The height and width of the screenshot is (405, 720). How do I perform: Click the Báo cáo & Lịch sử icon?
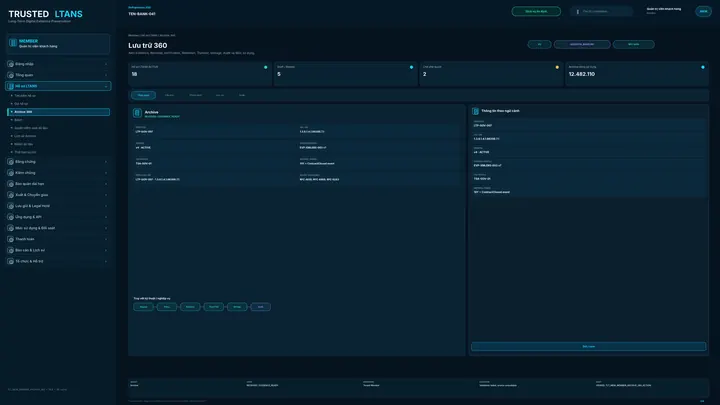[x=11, y=250]
